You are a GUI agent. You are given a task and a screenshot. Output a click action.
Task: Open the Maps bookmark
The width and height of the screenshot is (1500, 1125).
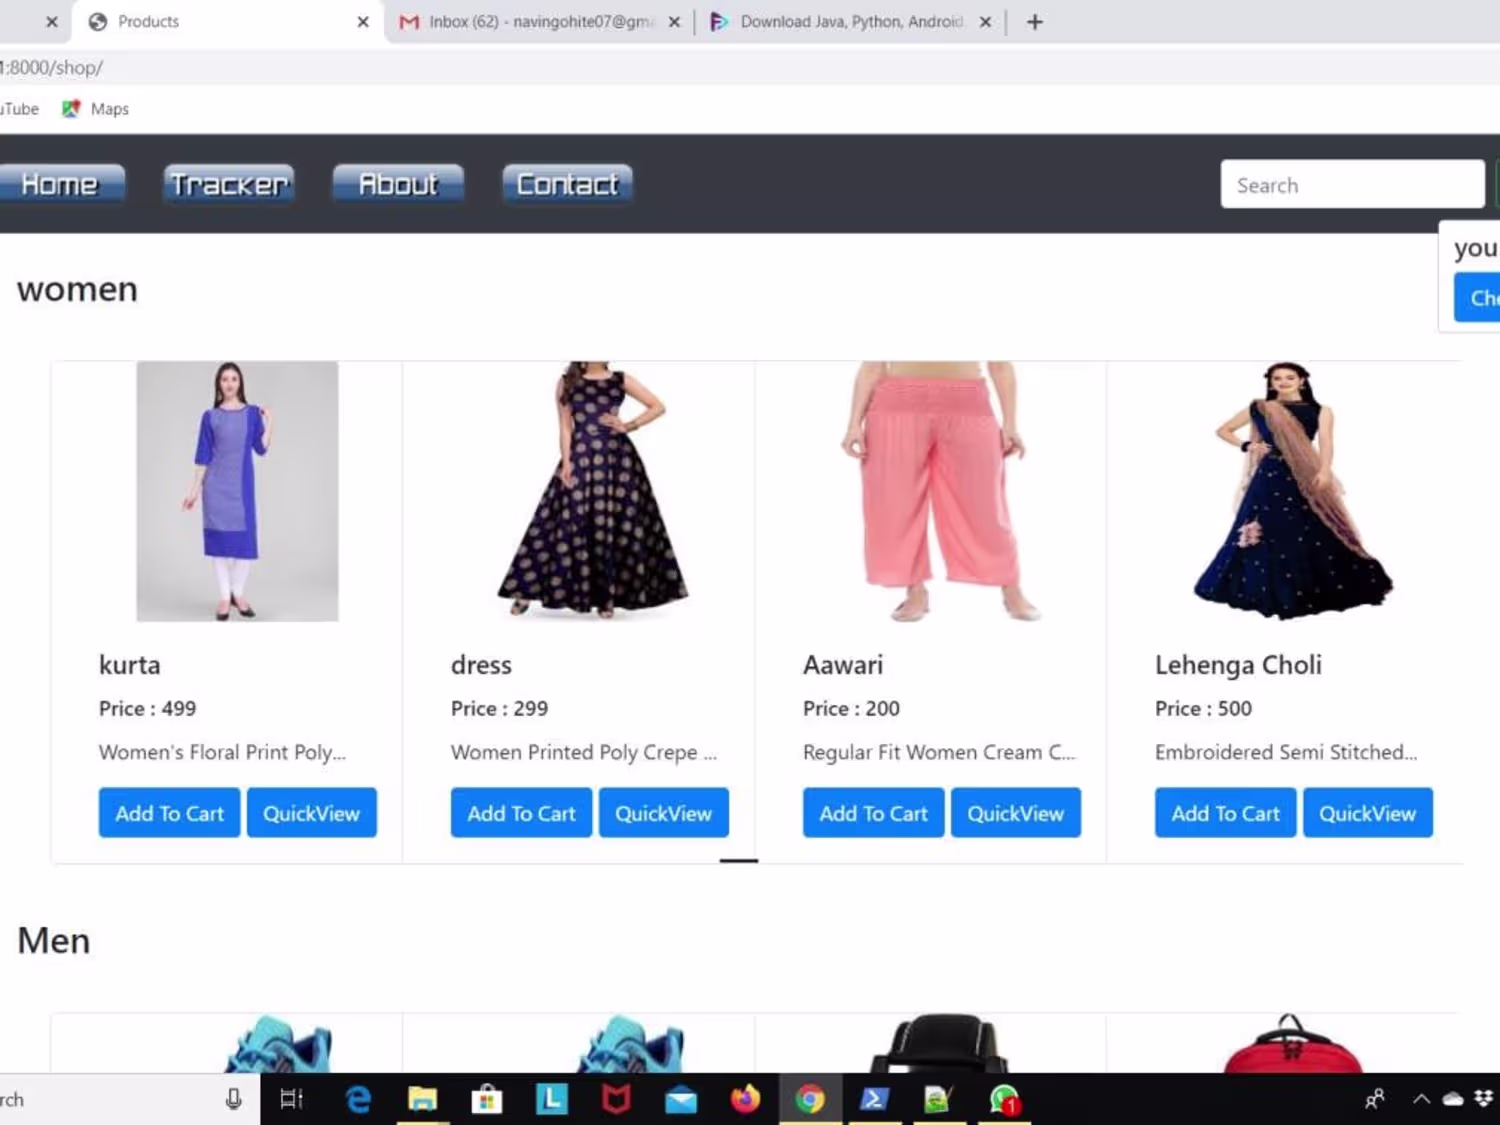(96, 109)
